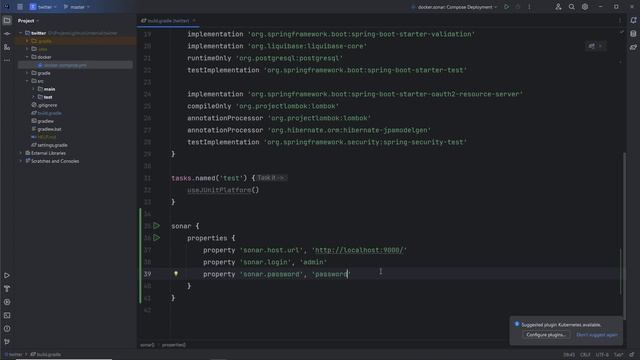This screenshot has width=640, height=360.
Task: Select .gitignore file in tree
Action: pos(44,105)
